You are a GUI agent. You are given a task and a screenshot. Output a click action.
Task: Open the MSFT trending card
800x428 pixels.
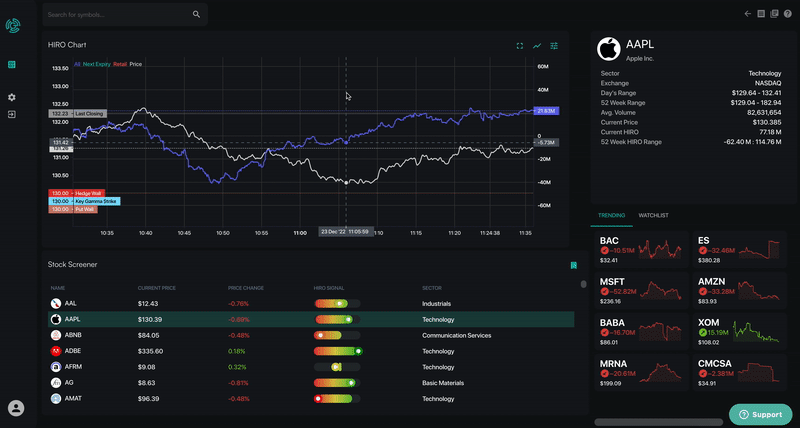pos(641,291)
